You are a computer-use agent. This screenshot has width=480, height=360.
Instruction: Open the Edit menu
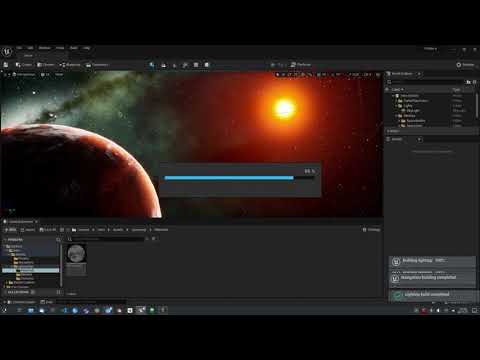pyautogui.click(x=30, y=48)
